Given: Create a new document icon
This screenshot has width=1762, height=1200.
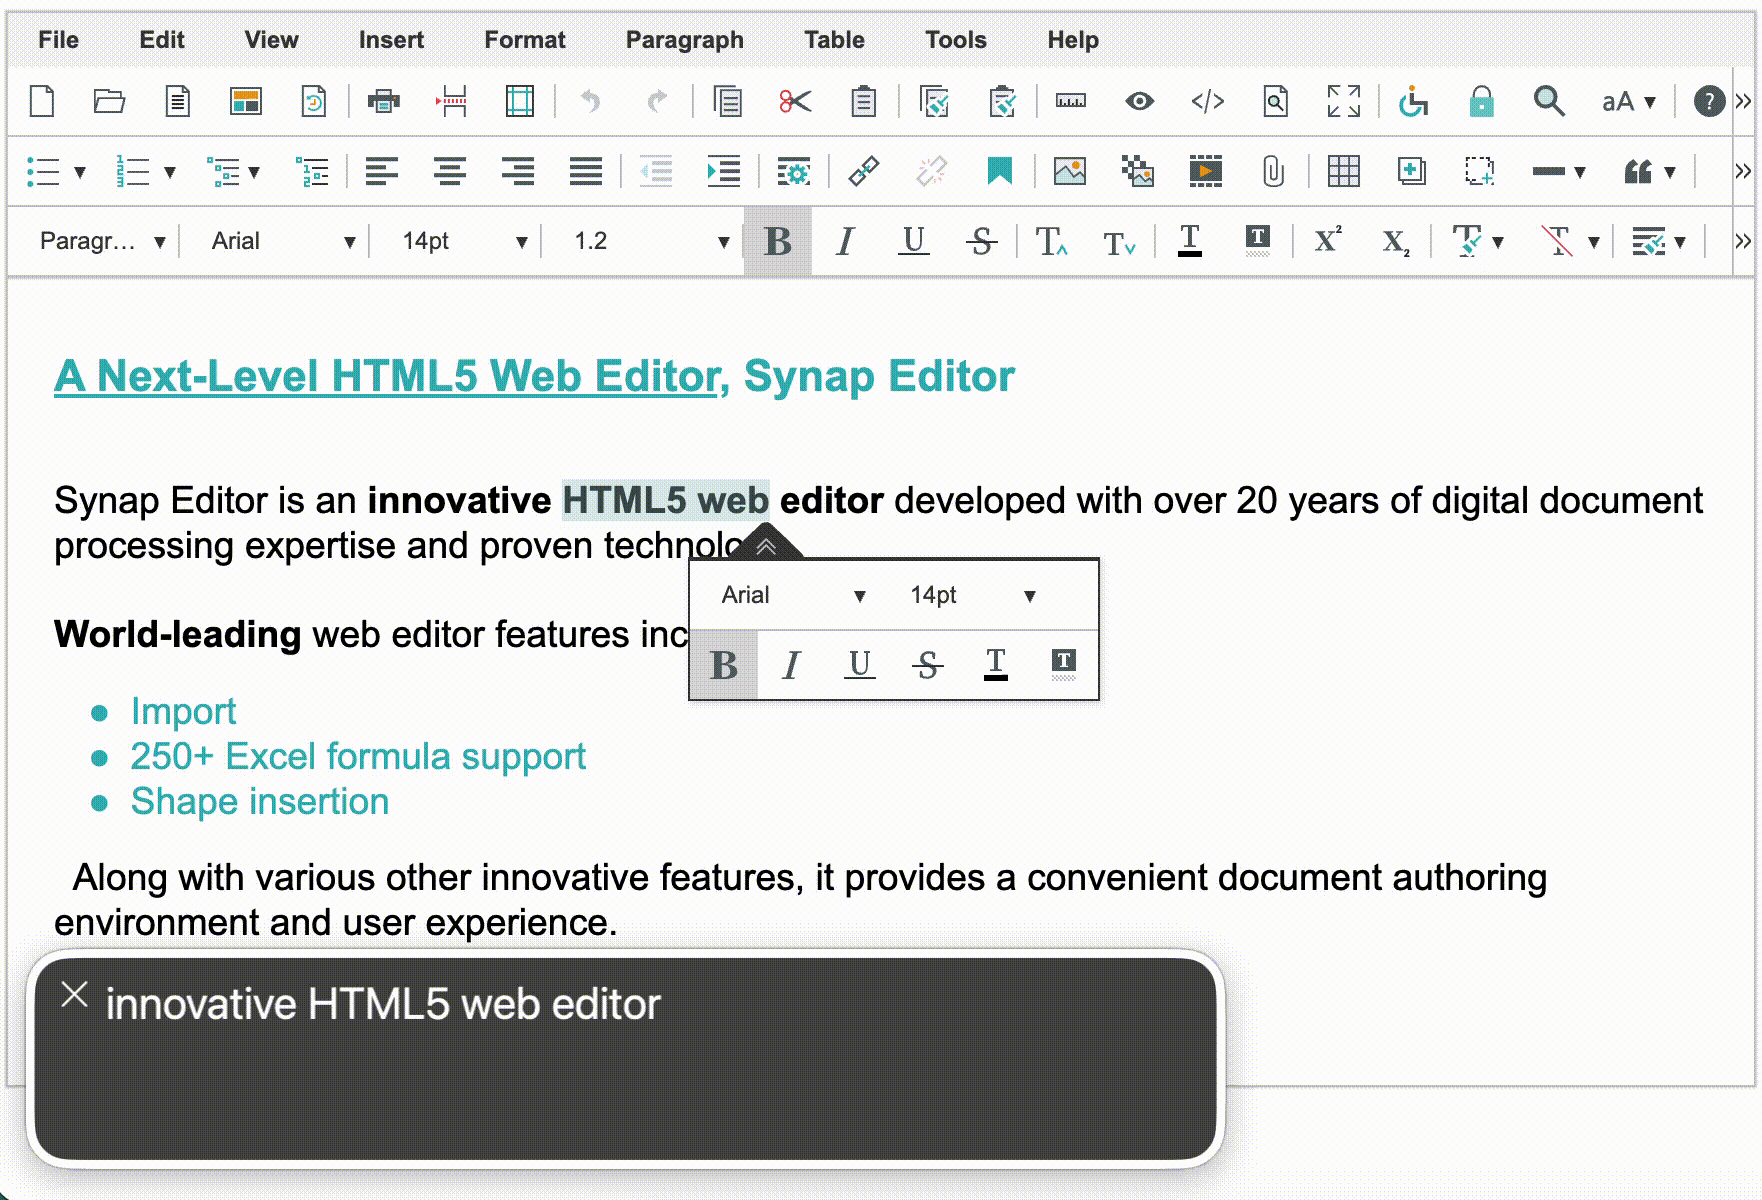Looking at the screenshot, I should coord(42,101).
